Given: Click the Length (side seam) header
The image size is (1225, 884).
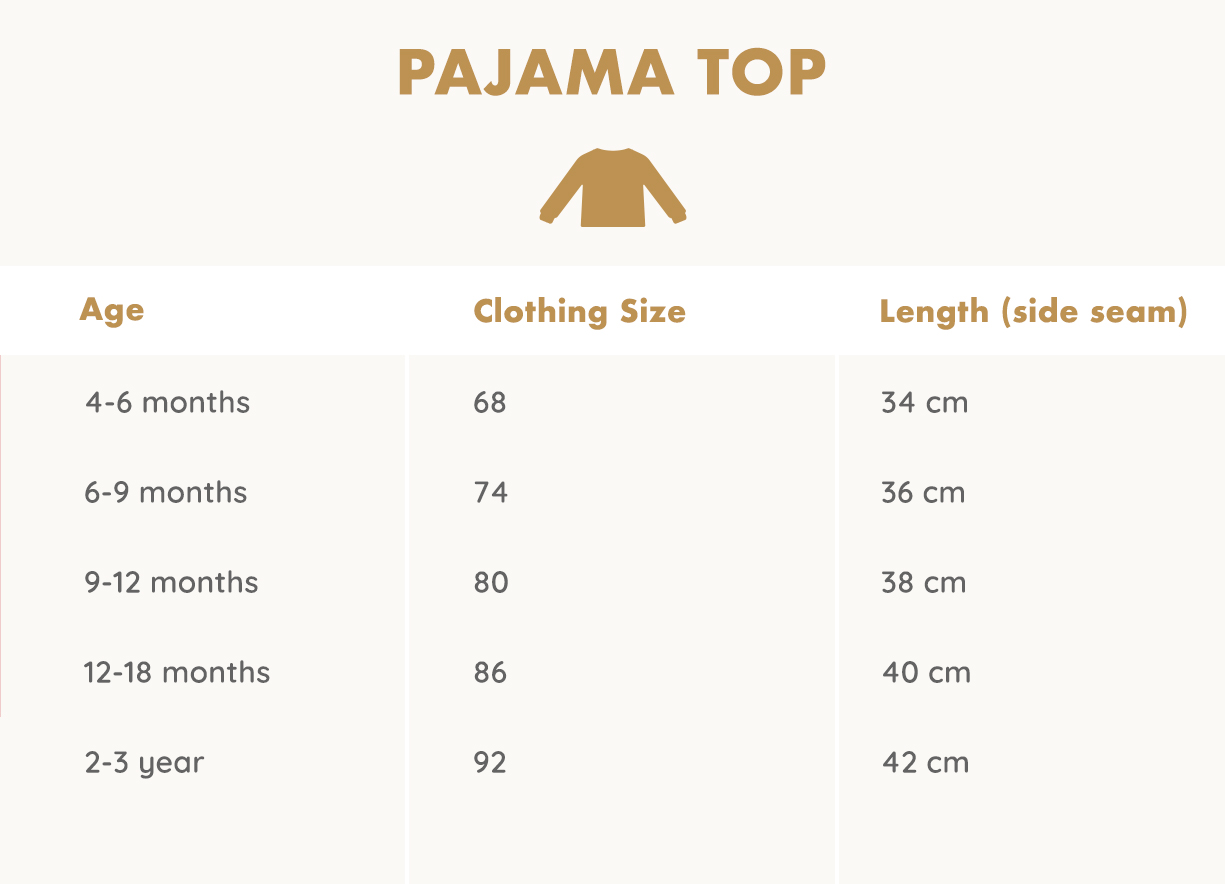Looking at the screenshot, I should 1033,311.
